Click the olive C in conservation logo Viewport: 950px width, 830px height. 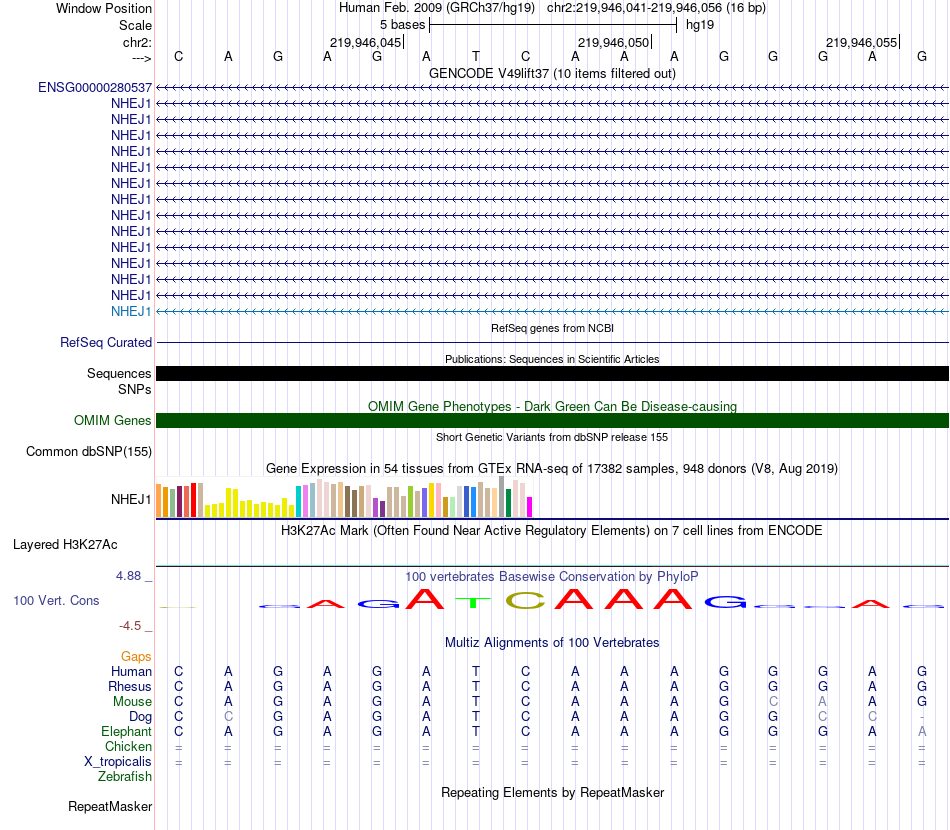525,600
